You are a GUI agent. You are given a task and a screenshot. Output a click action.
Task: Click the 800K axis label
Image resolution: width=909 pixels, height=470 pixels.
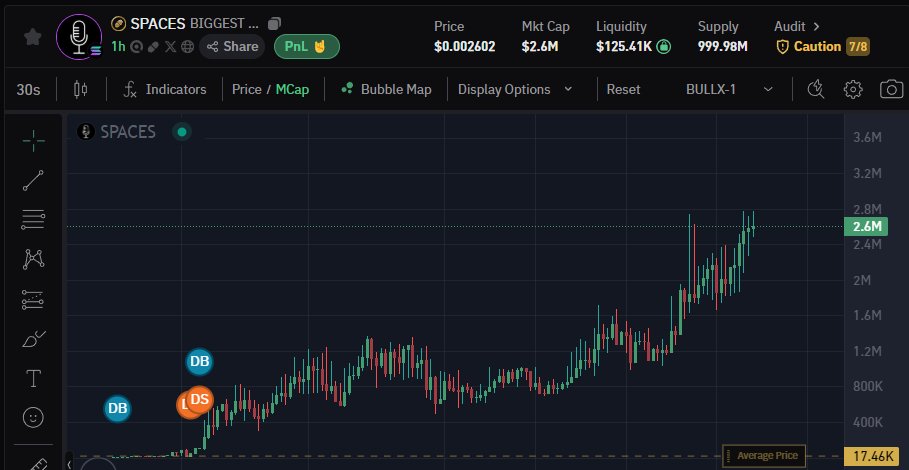867,387
